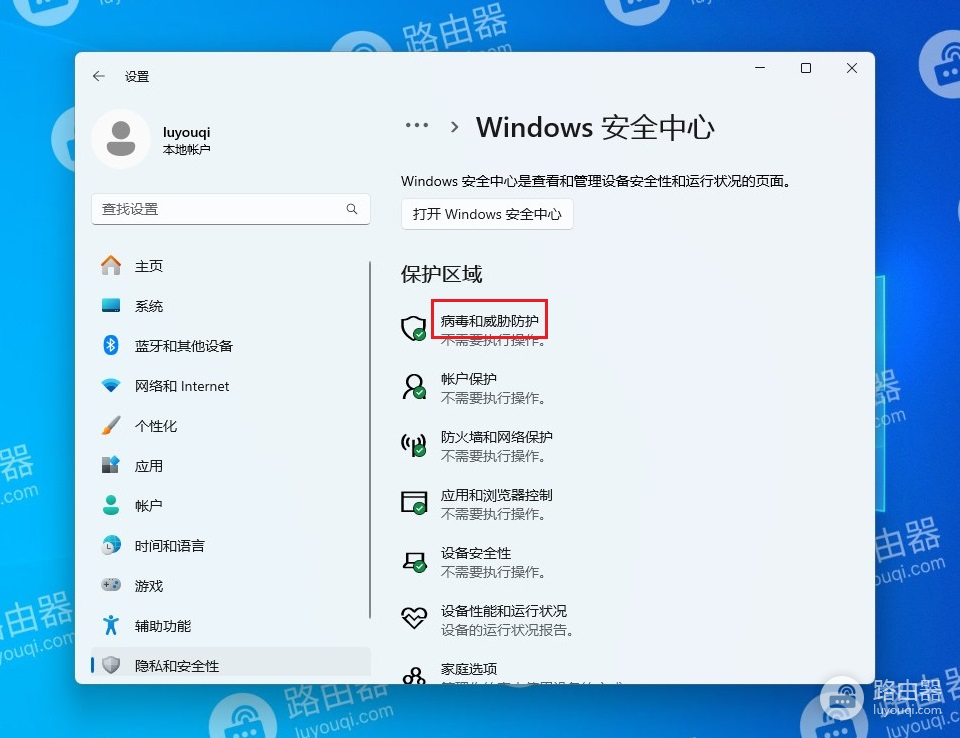Click the paintbrush icon for 个性化
The image size is (960, 738).
(x=111, y=425)
